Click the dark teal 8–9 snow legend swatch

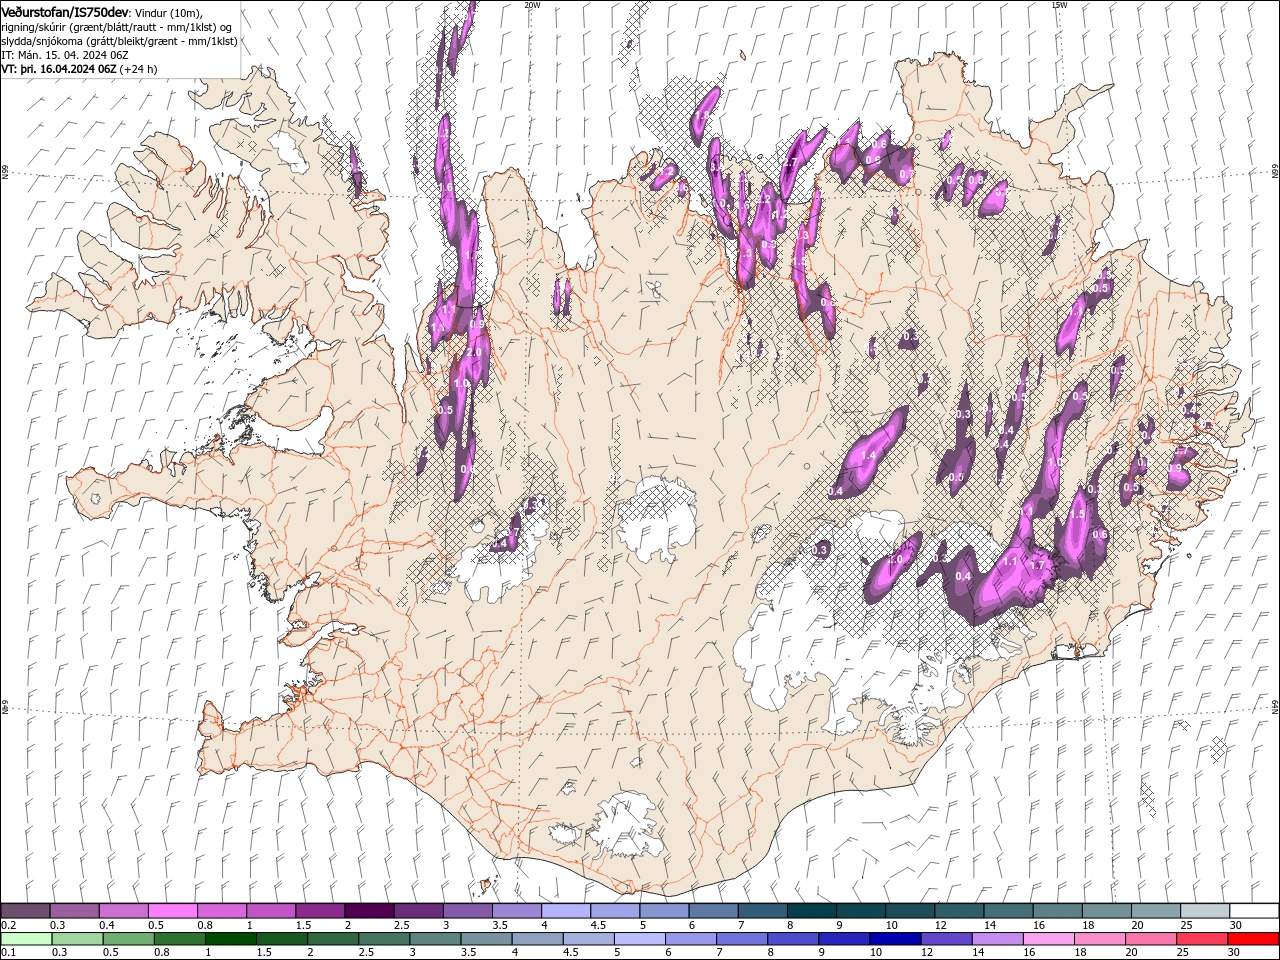[x=811, y=910]
